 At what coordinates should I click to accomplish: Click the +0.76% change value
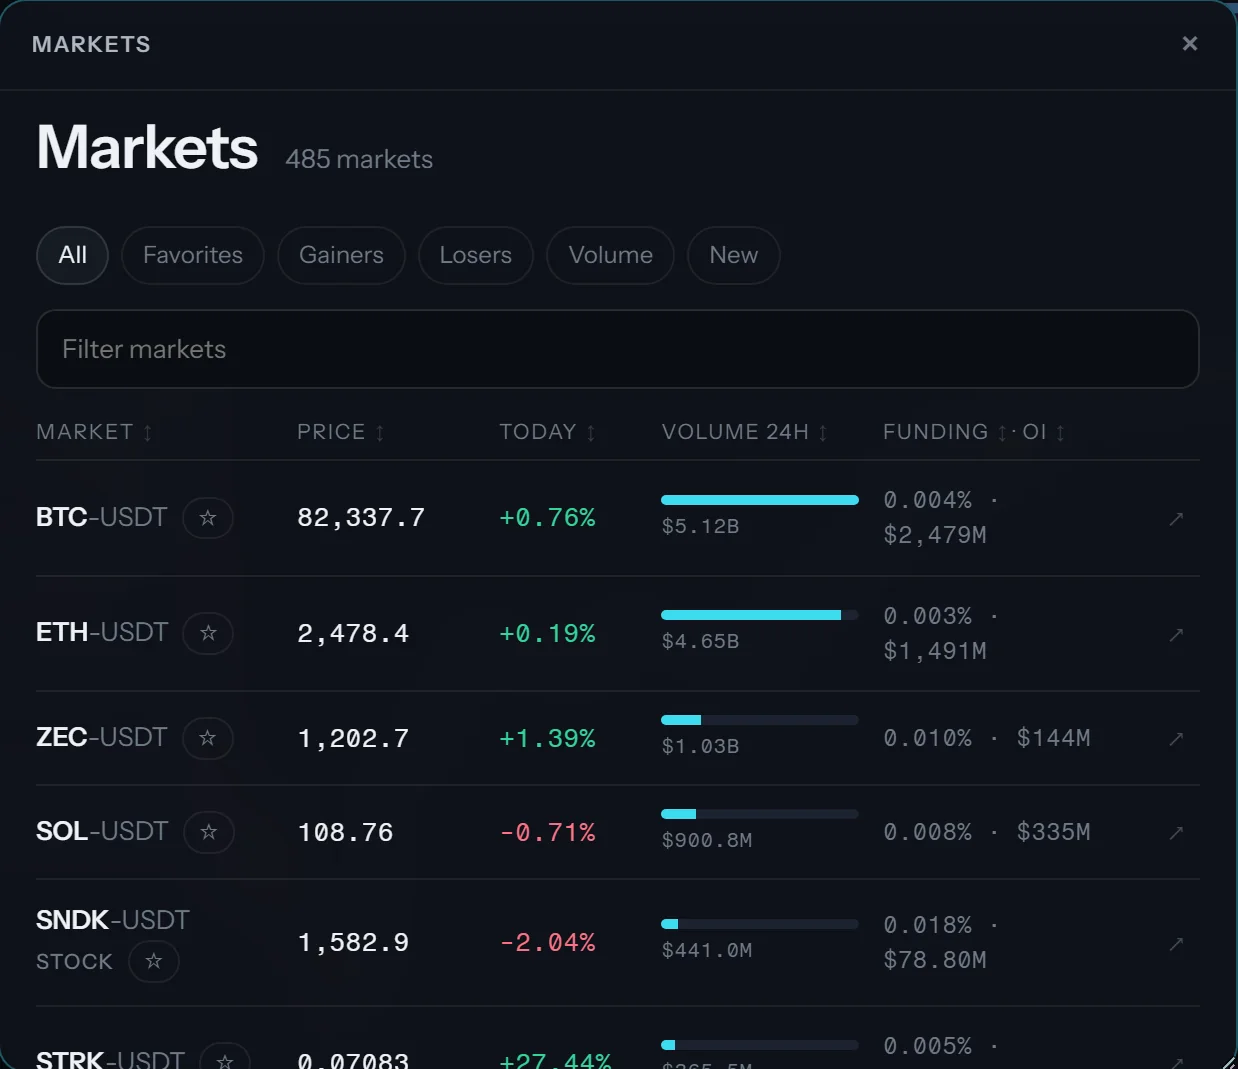(x=547, y=518)
